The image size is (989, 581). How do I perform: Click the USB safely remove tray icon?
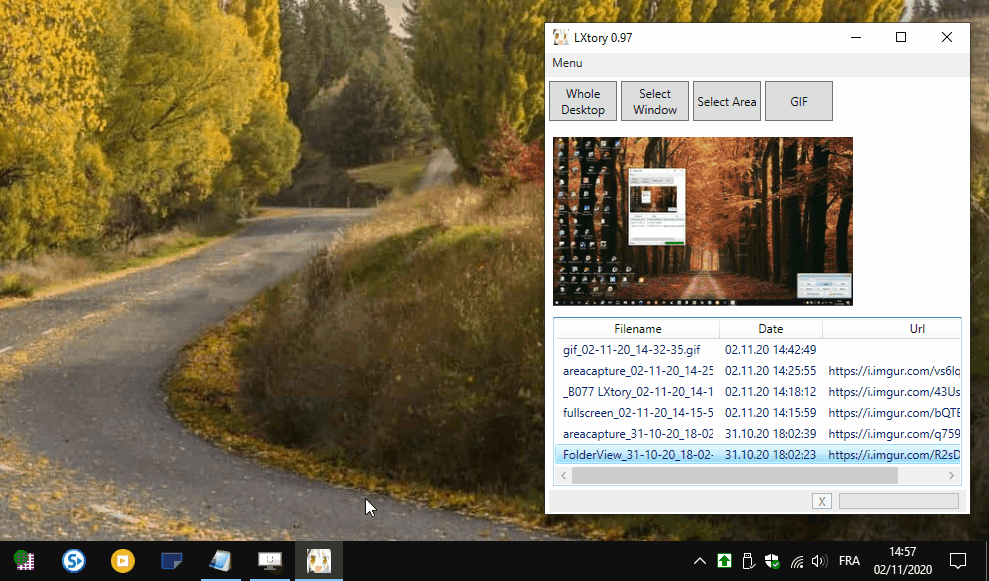748,560
